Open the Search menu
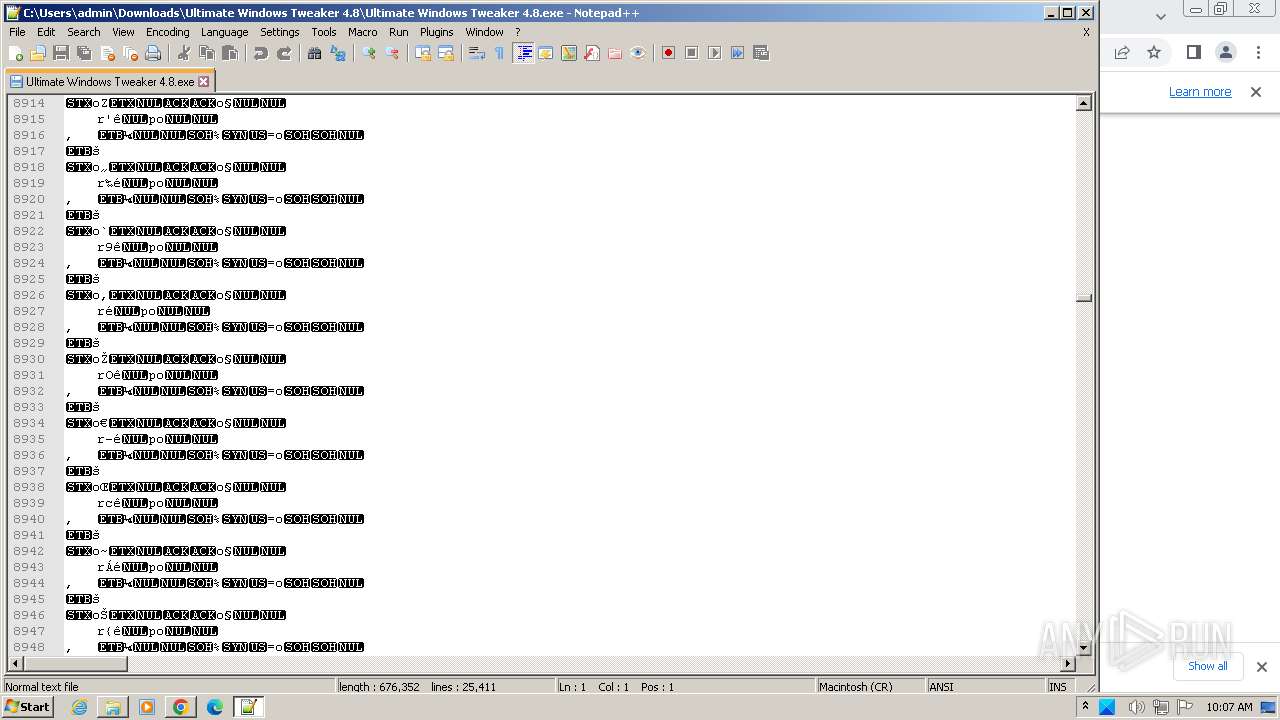 [x=84, y=32]
